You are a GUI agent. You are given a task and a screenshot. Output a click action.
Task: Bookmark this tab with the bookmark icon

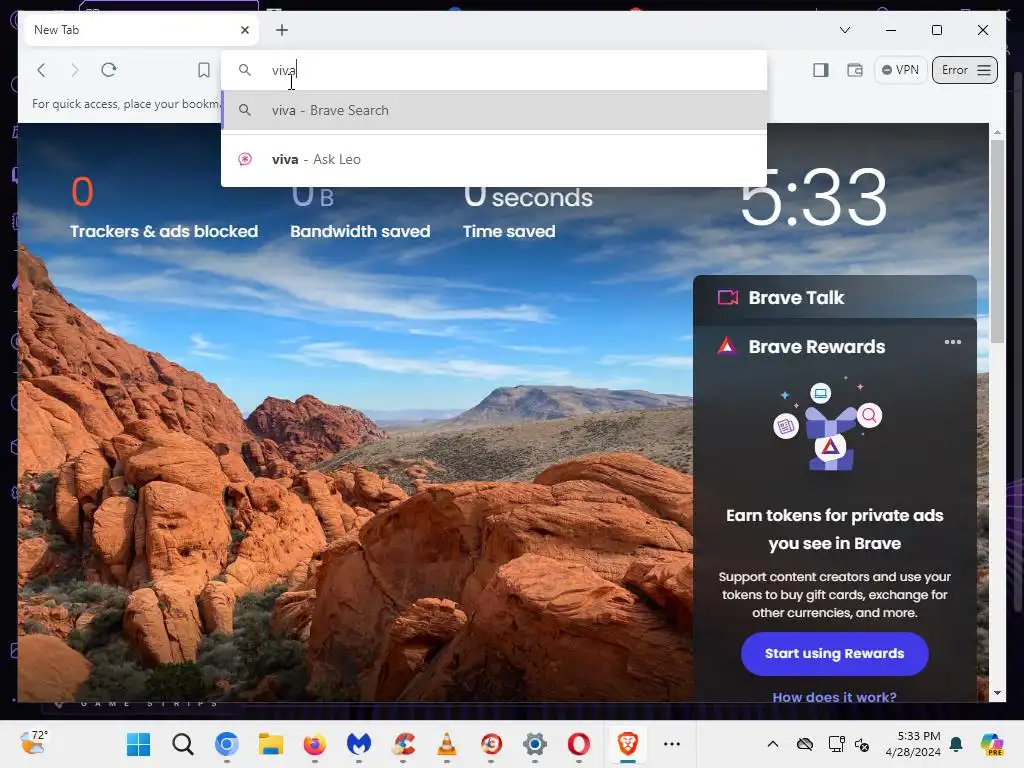point(204,70)
